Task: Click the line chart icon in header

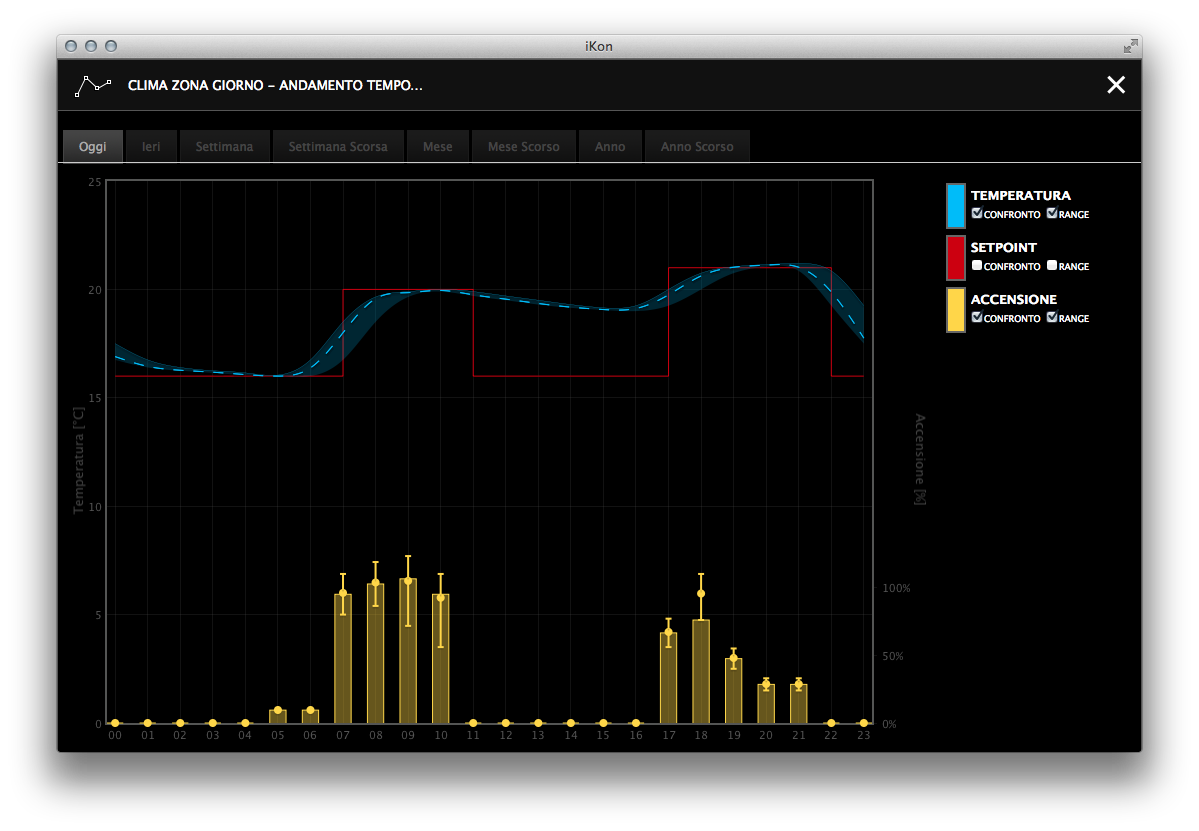Action: tap(93, 86)
